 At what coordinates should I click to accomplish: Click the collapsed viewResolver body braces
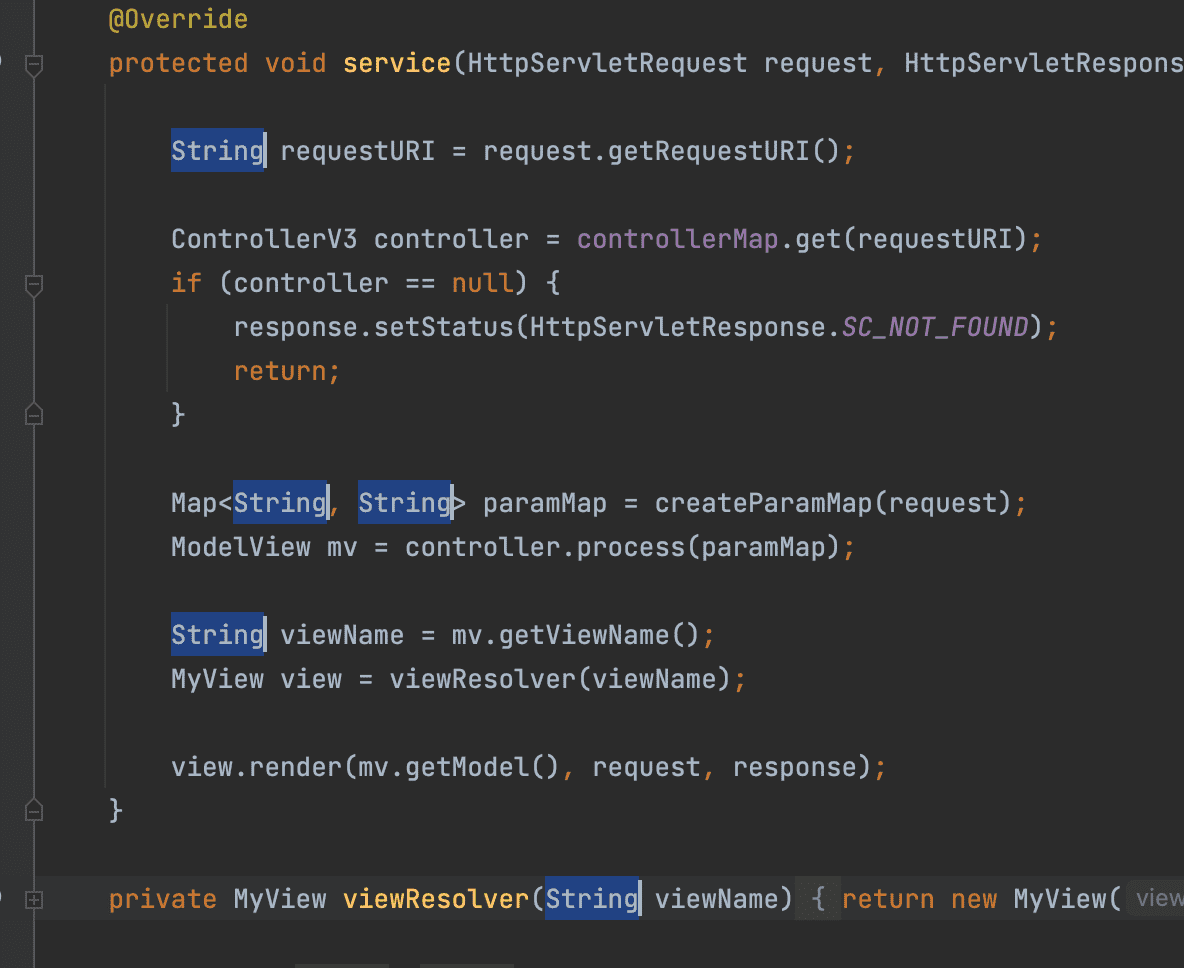pos(817,899)
